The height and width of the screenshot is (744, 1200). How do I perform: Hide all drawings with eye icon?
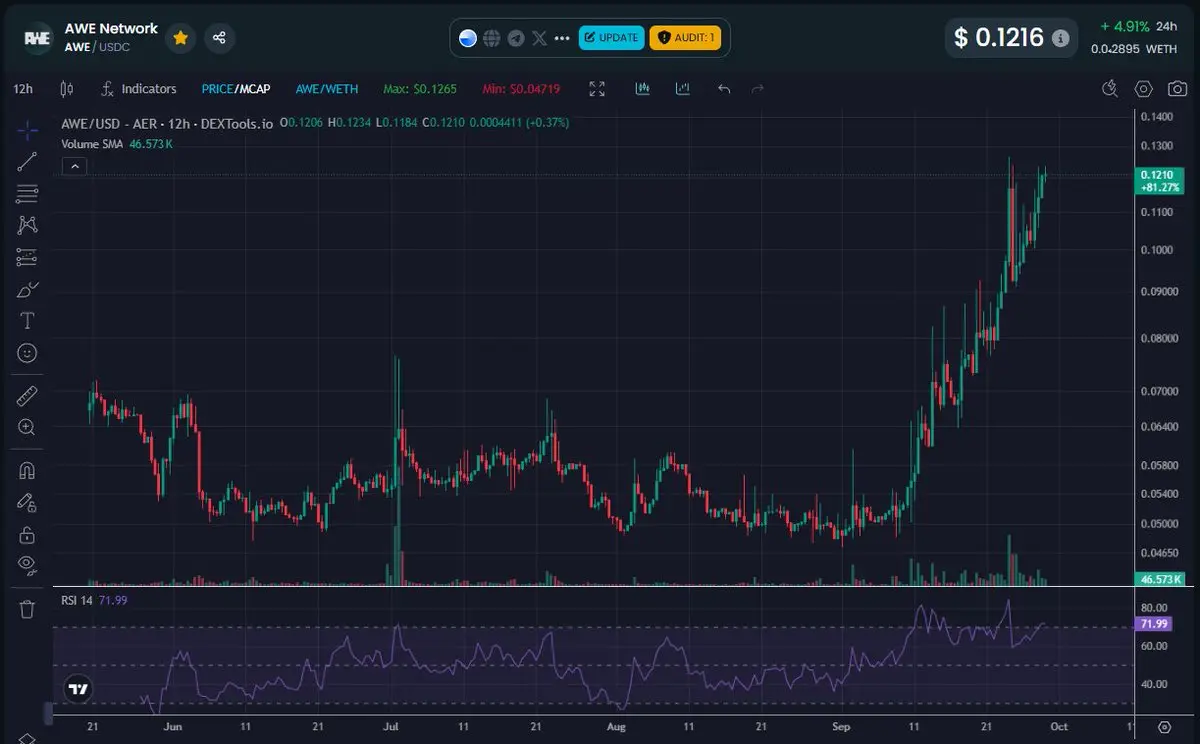(x=27, y=565)
